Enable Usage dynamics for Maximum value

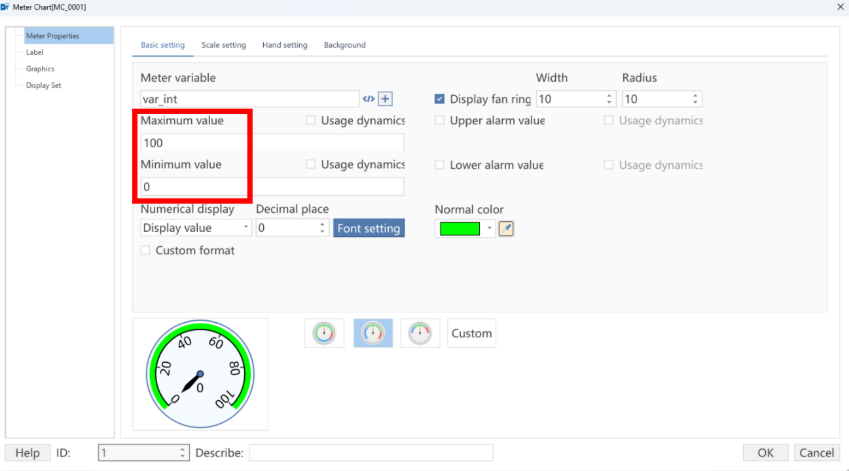[311, 120]
